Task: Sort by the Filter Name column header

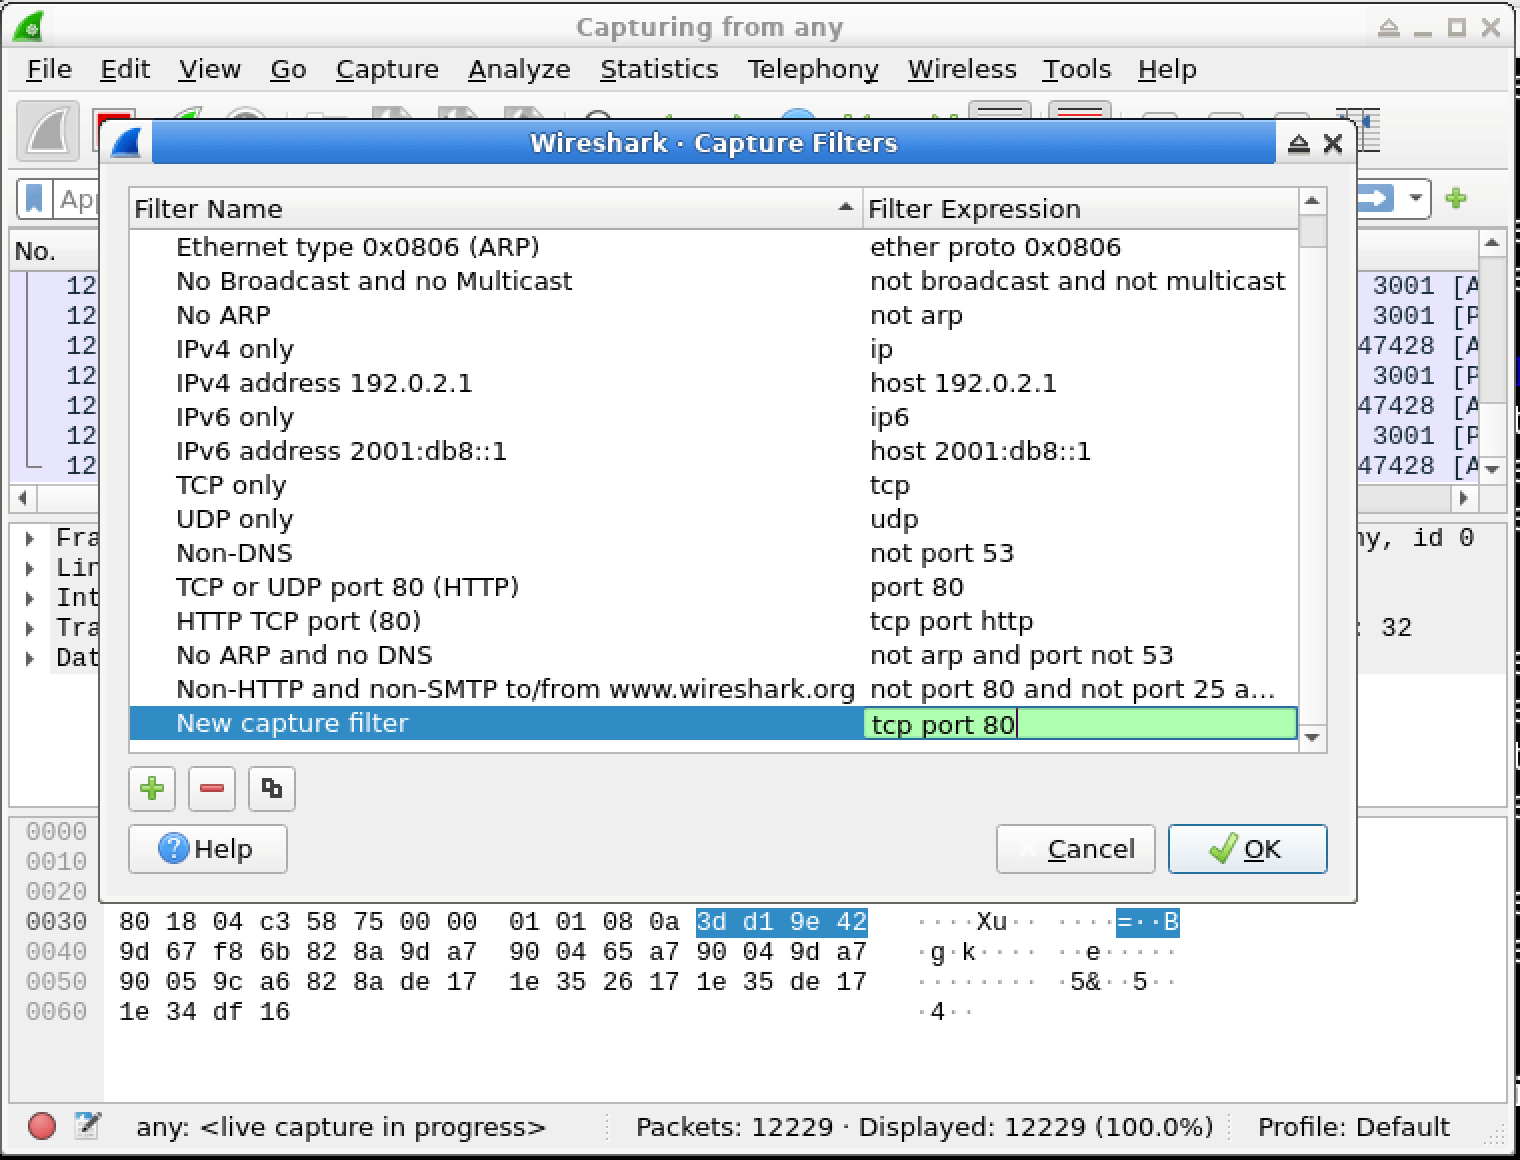Action: coord(495,209)
